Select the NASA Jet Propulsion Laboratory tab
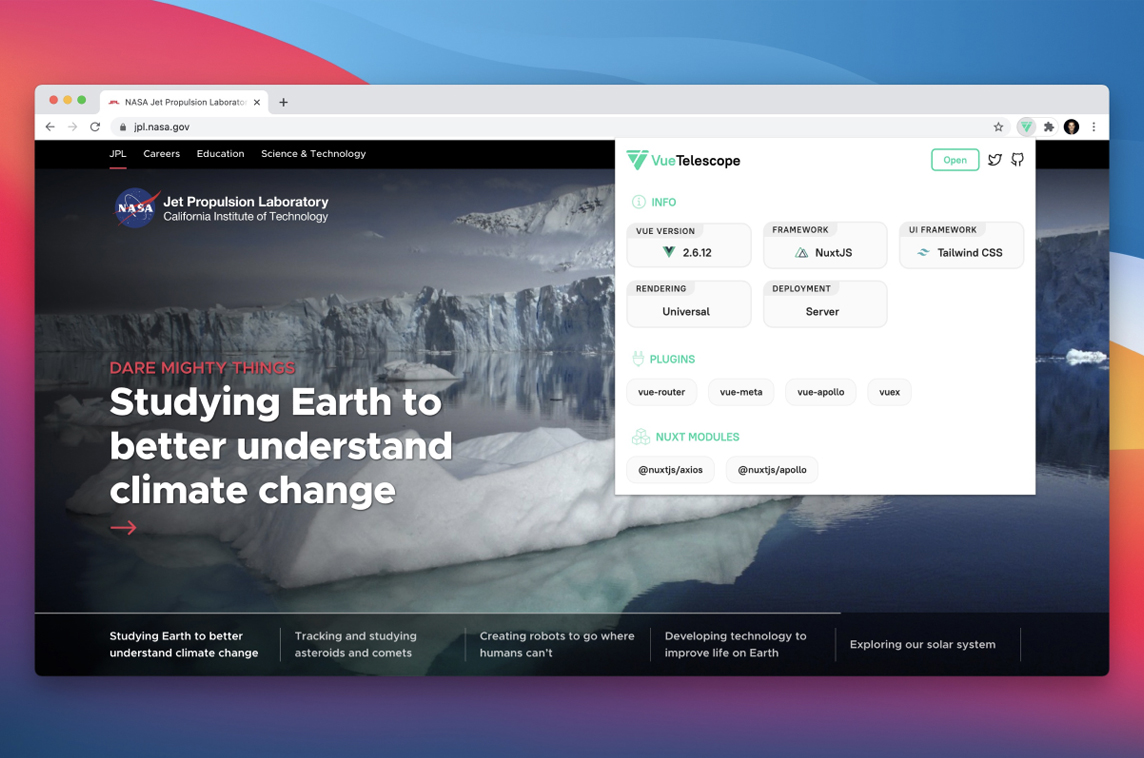Image resolution: width=1144 pixels, height=758 pixels. tap(185, 102)
